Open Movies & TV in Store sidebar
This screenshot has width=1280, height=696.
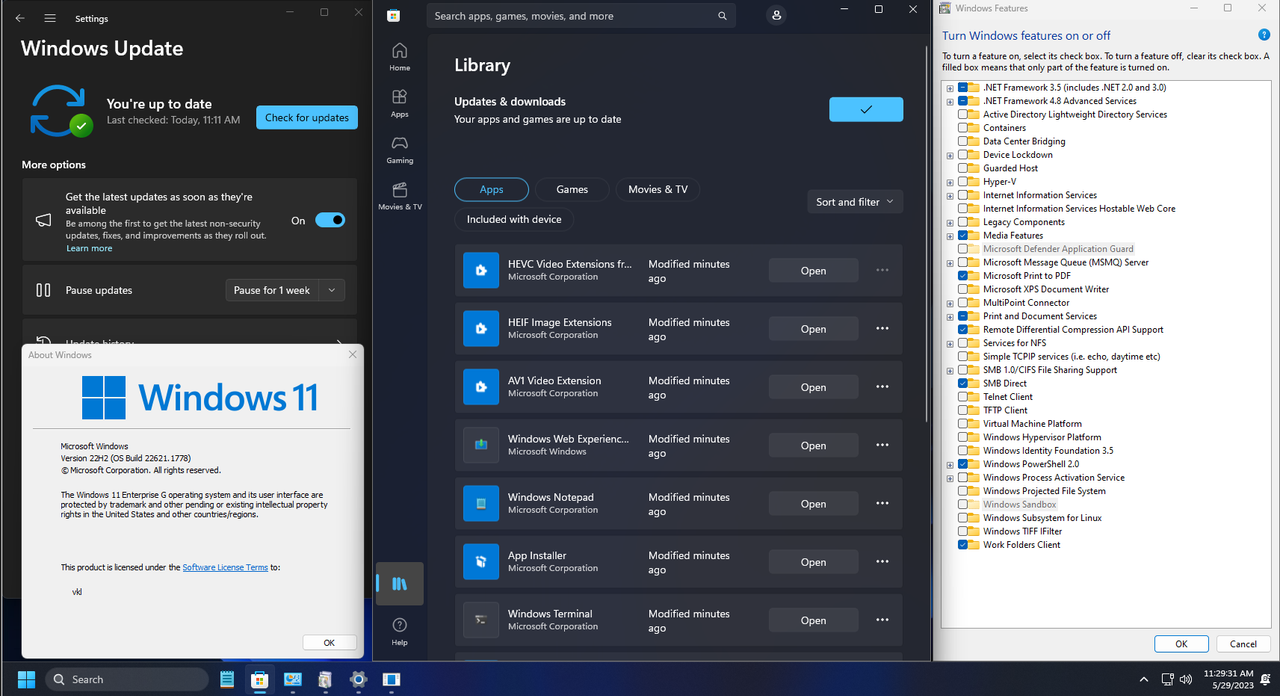click(x=399, y=195)
